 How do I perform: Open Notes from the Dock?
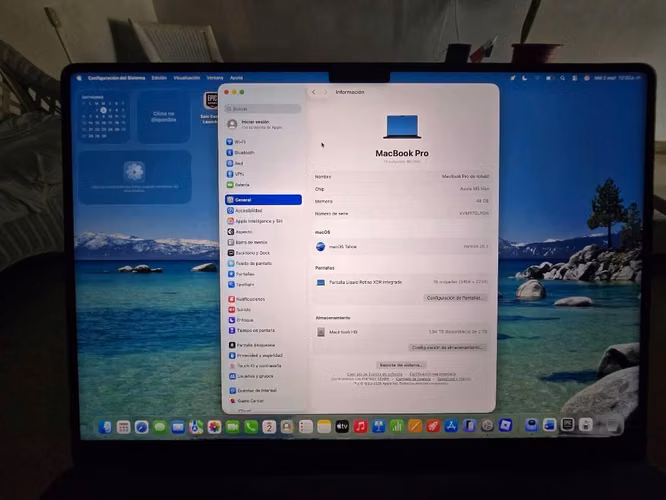click(x=324, y=427)
